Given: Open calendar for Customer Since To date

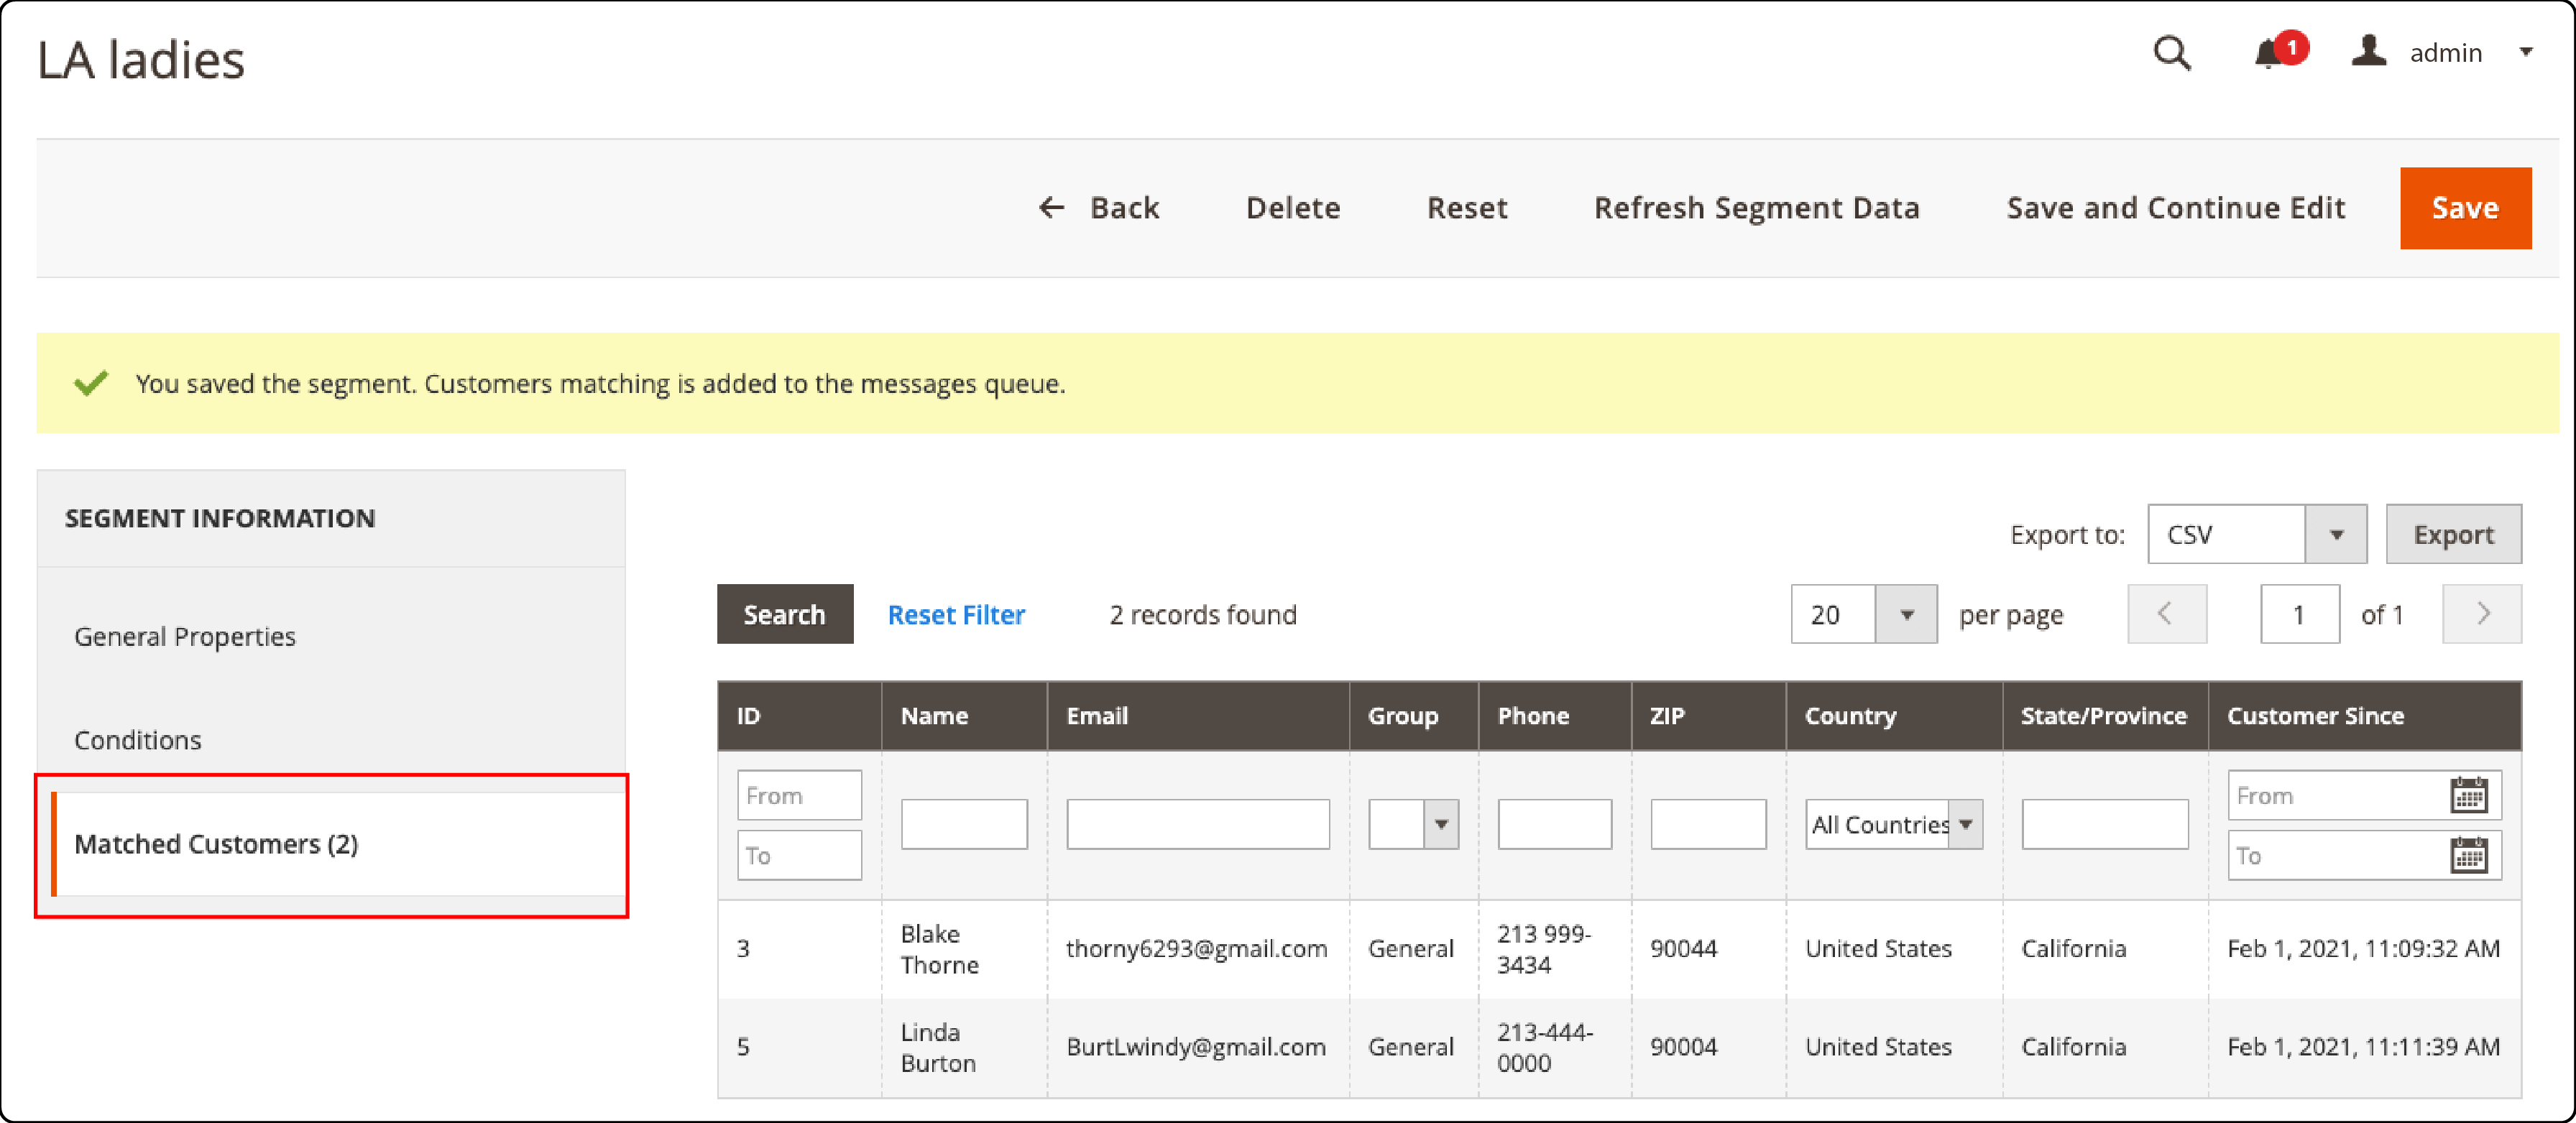Looking at the screenshot, I should (2468, 856).
